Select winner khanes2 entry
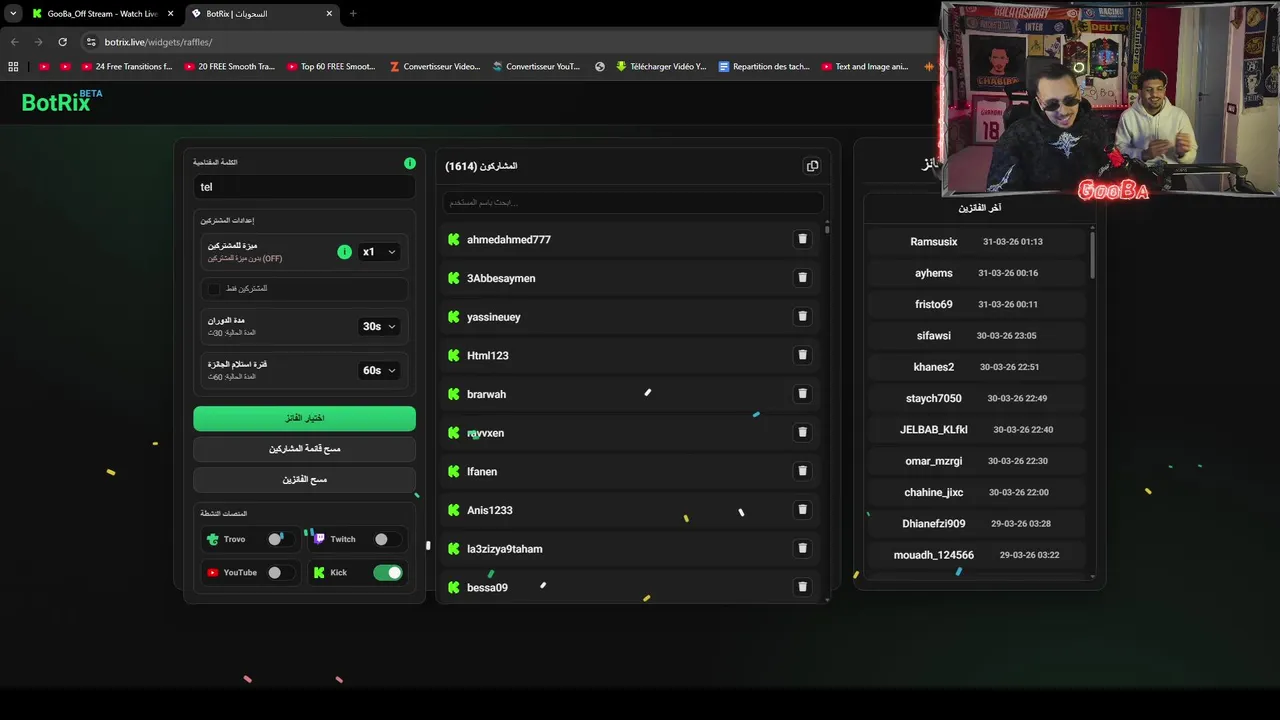Screen dimensions: 1280x720 (x=977, y=367)
